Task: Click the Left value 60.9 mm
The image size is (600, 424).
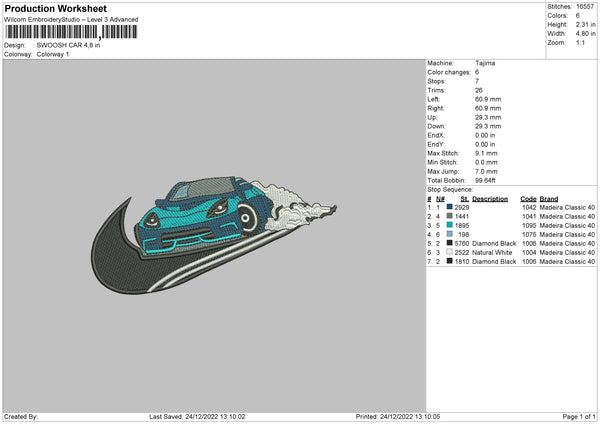Action: pyautogui.click(x=488, y=99)
